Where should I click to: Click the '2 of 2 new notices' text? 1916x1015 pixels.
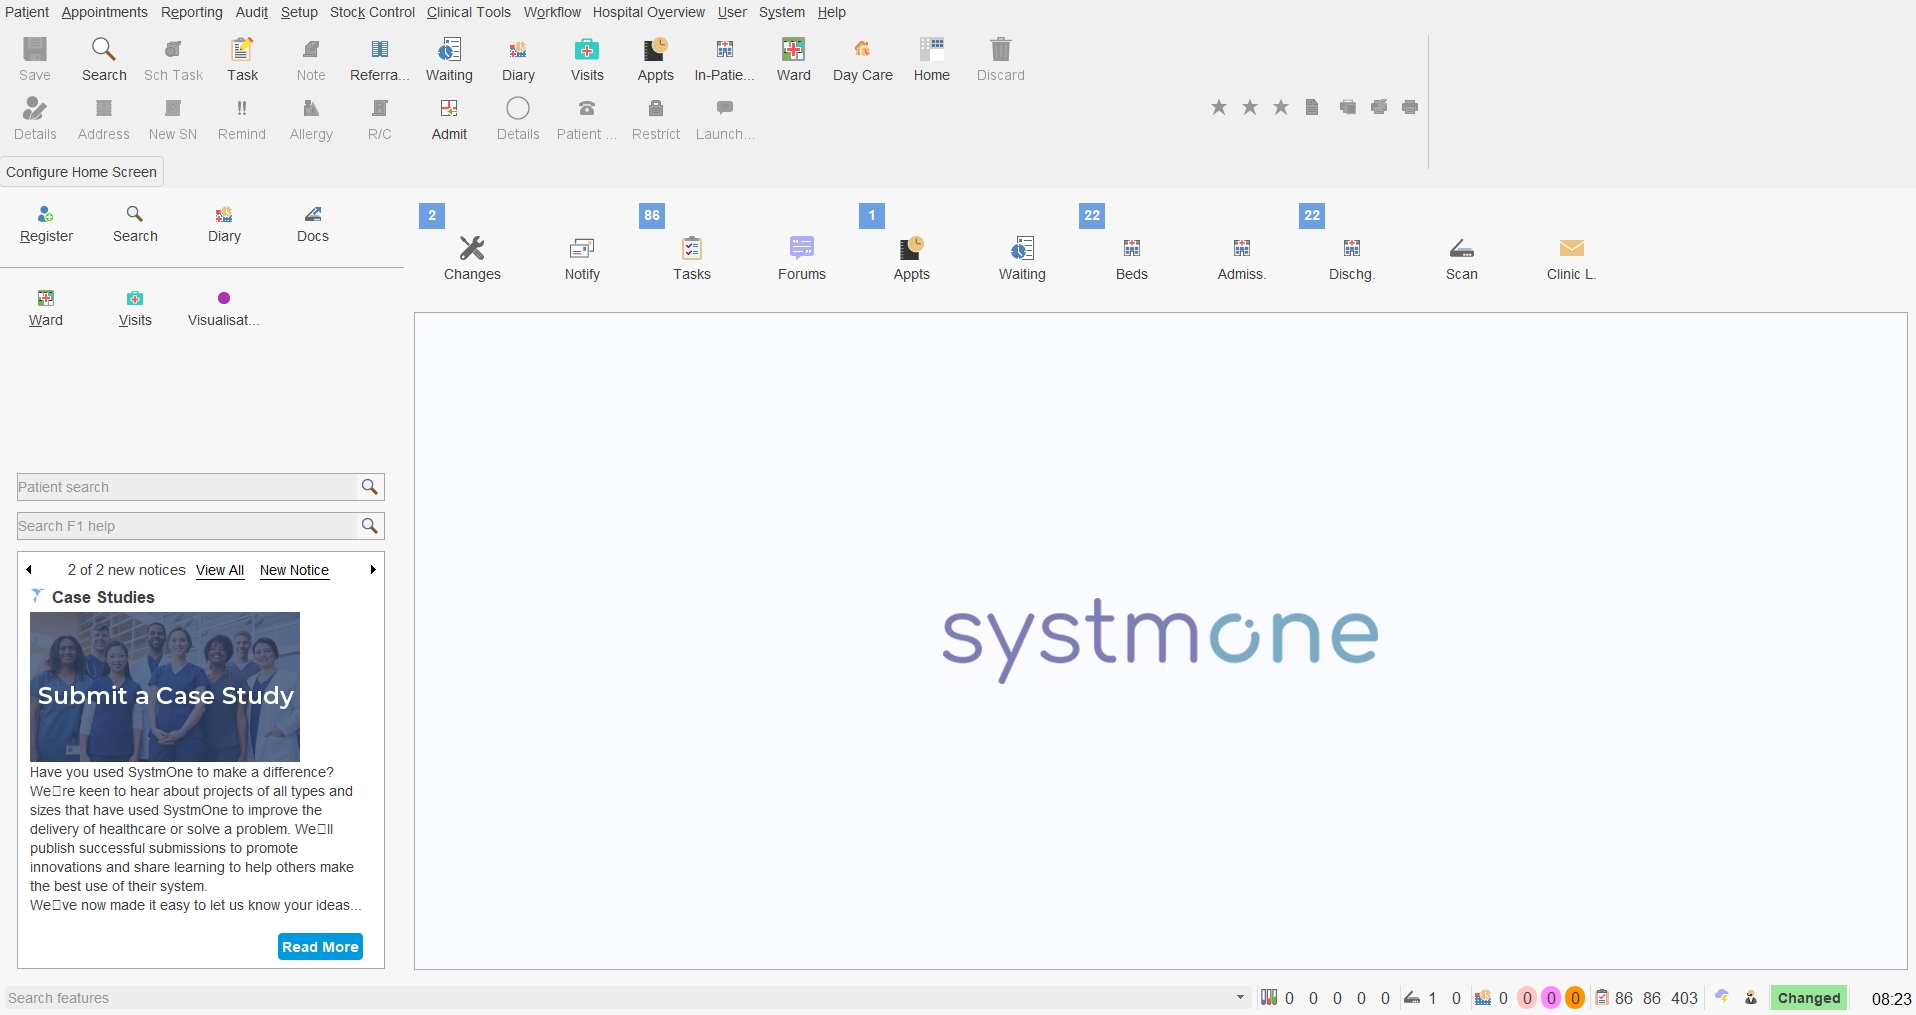[x=127, y=570]
